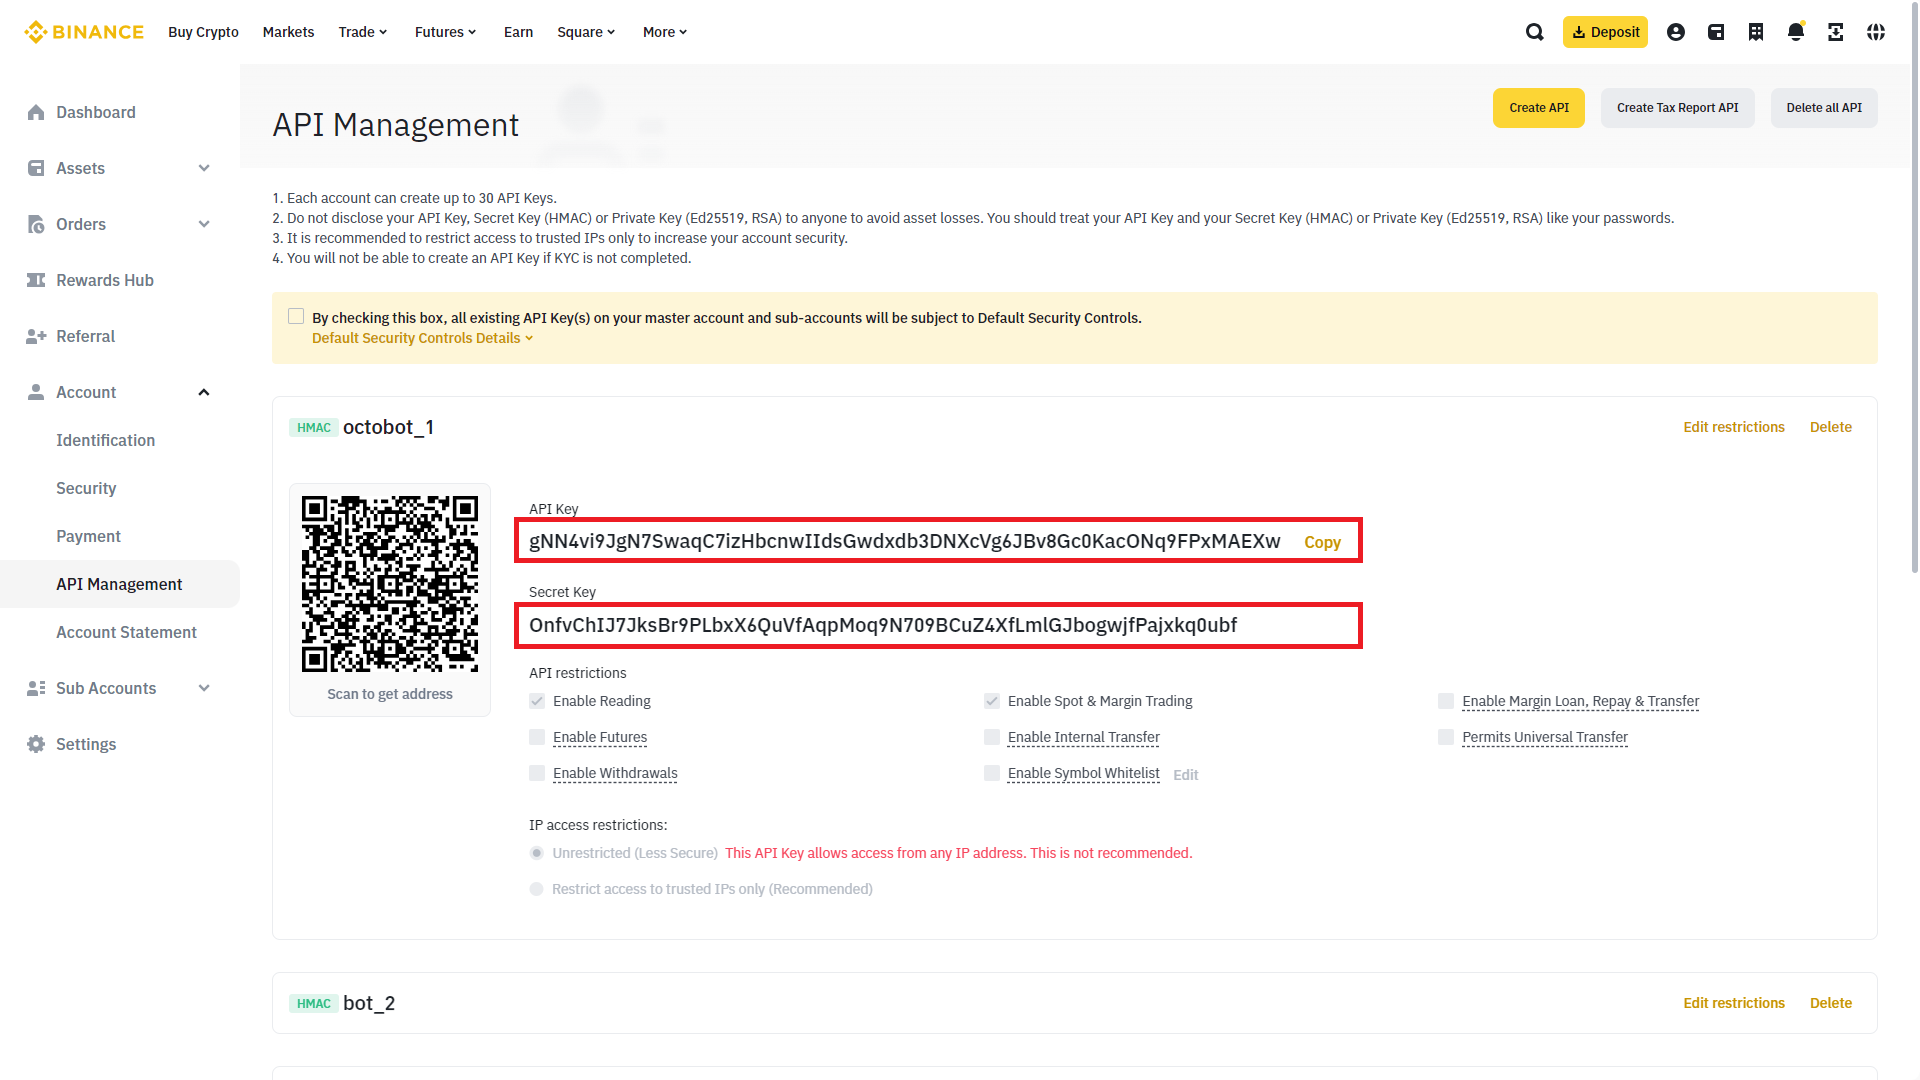Open the More dropdown menu
Screen dimensions: 1920x1080
[x=665, y=32]
